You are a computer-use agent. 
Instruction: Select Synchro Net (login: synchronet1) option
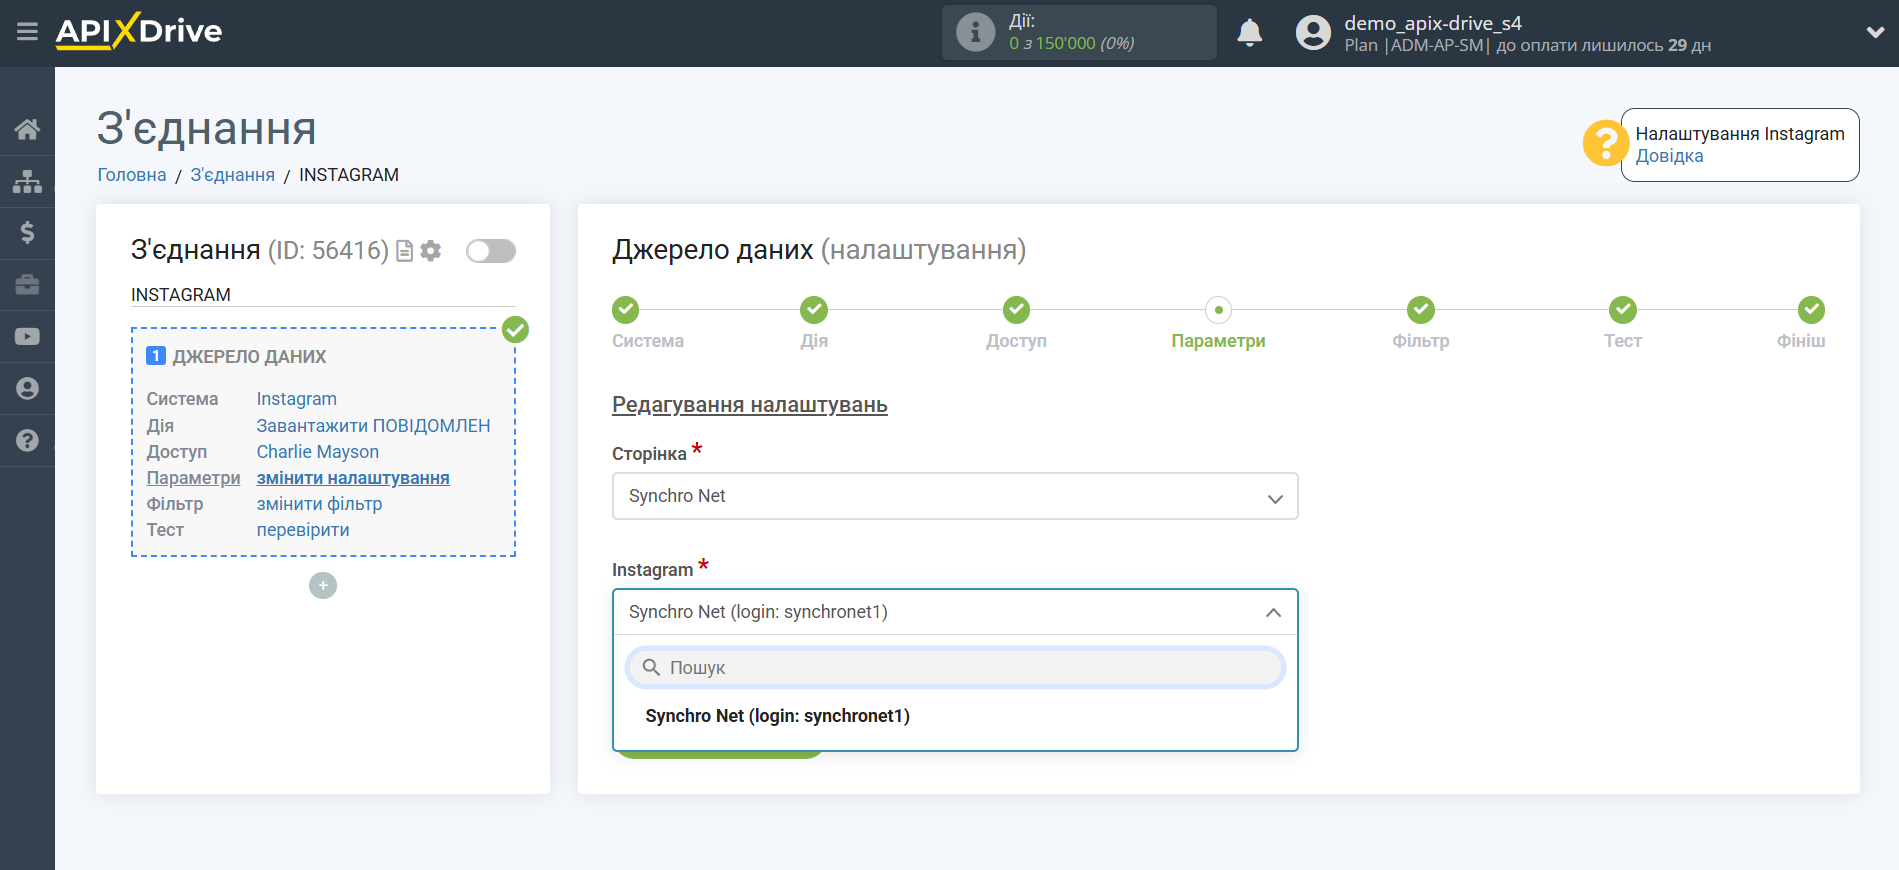[x=777, y=716]
